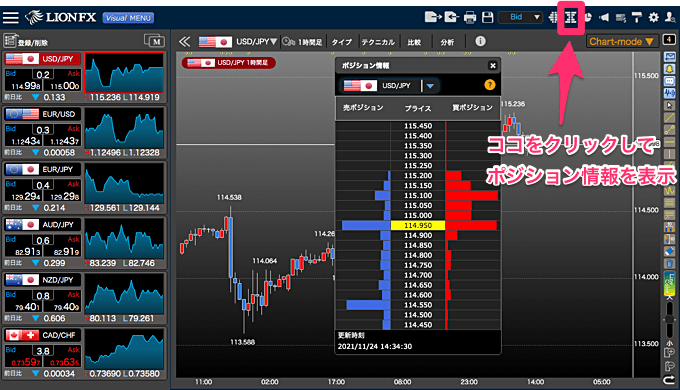The height and width of the screenshot is (390, 680).
Task: Click the printer icon in top toolbar
Action: [470, 17]
